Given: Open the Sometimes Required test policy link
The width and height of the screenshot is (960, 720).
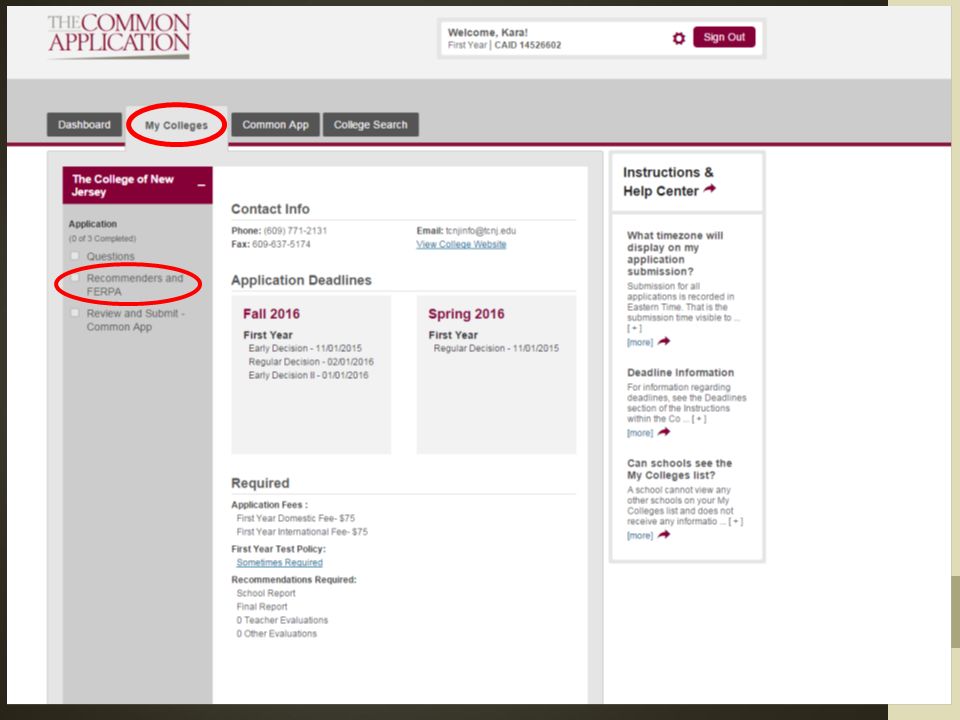Looking at the screenshot, I should [279, 563].
